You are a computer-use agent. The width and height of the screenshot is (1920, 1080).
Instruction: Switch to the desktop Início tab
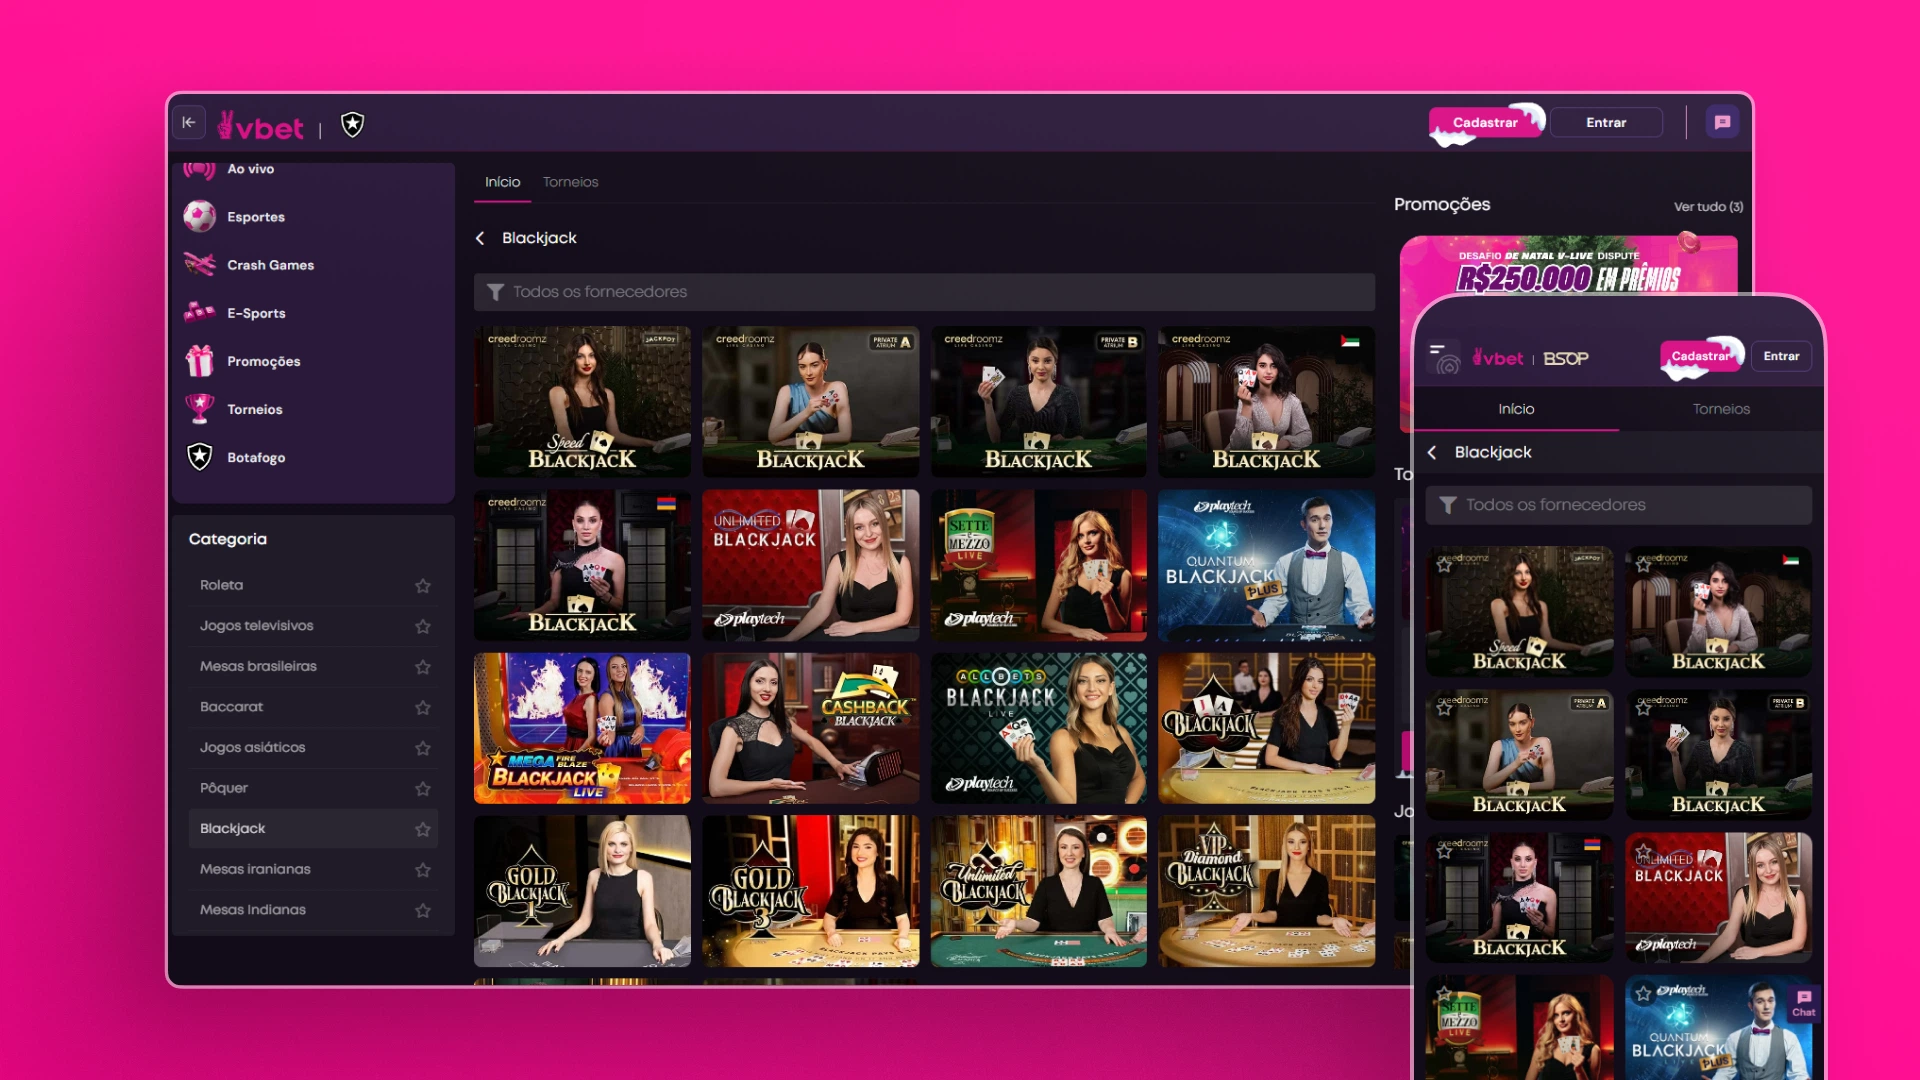coord(502,182)
